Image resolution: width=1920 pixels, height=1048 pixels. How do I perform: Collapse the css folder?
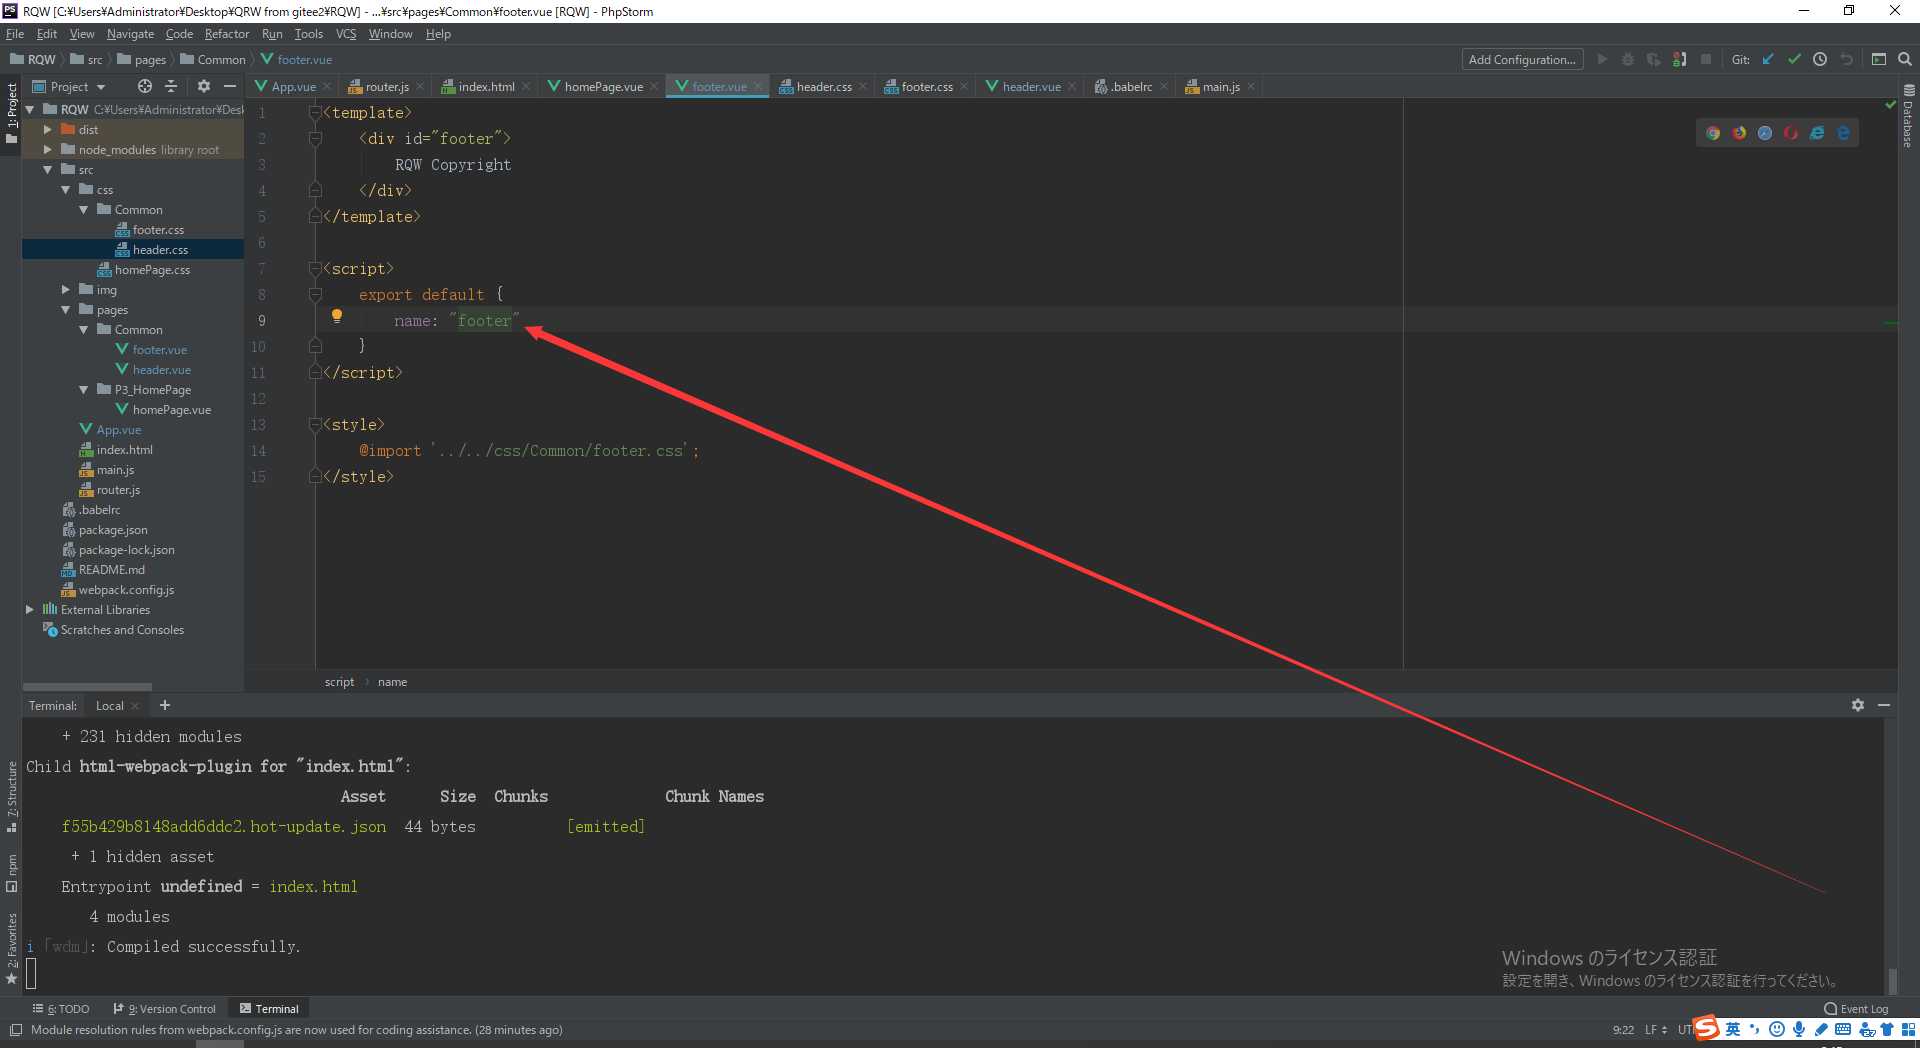click(x=65, y=190)
